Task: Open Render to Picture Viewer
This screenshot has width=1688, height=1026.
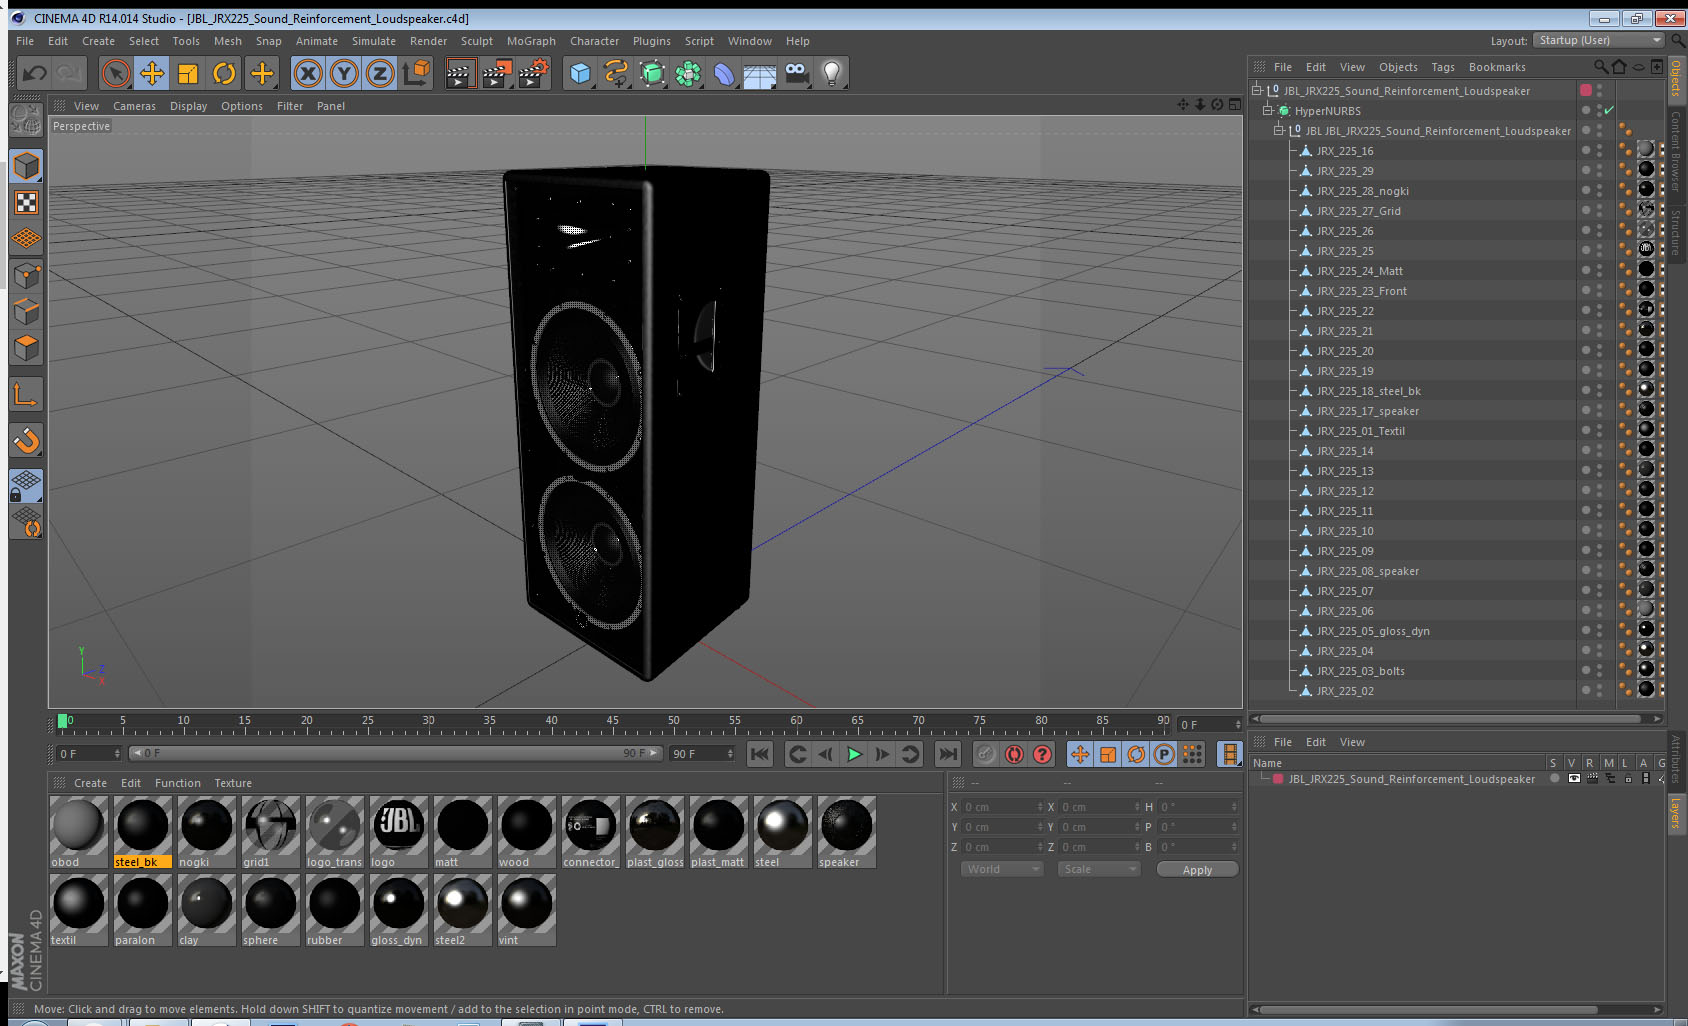Action: point(497,73)
